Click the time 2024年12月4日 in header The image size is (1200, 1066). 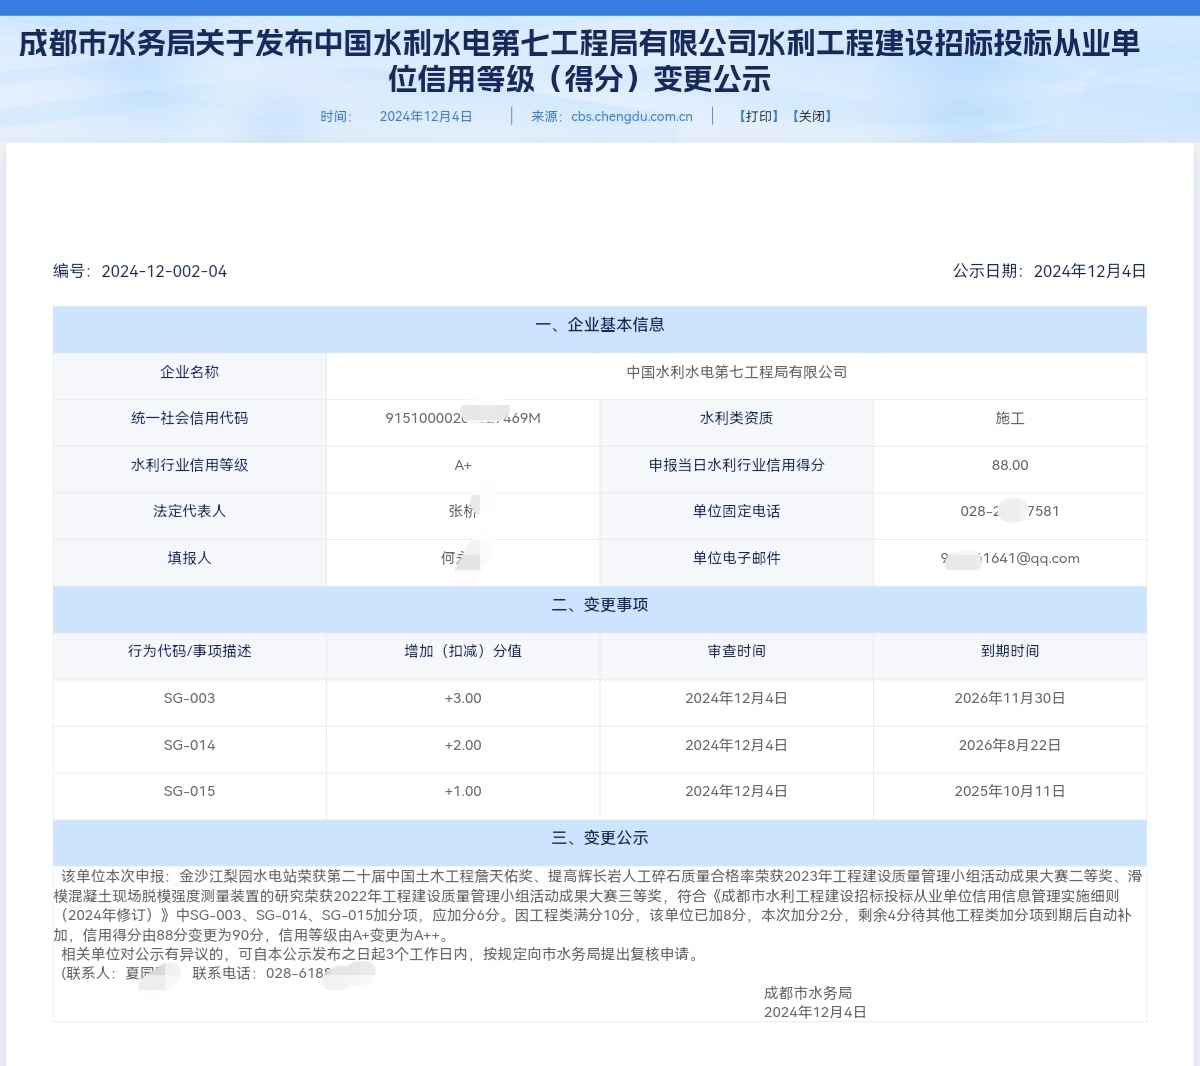click(x=426, y=116)
